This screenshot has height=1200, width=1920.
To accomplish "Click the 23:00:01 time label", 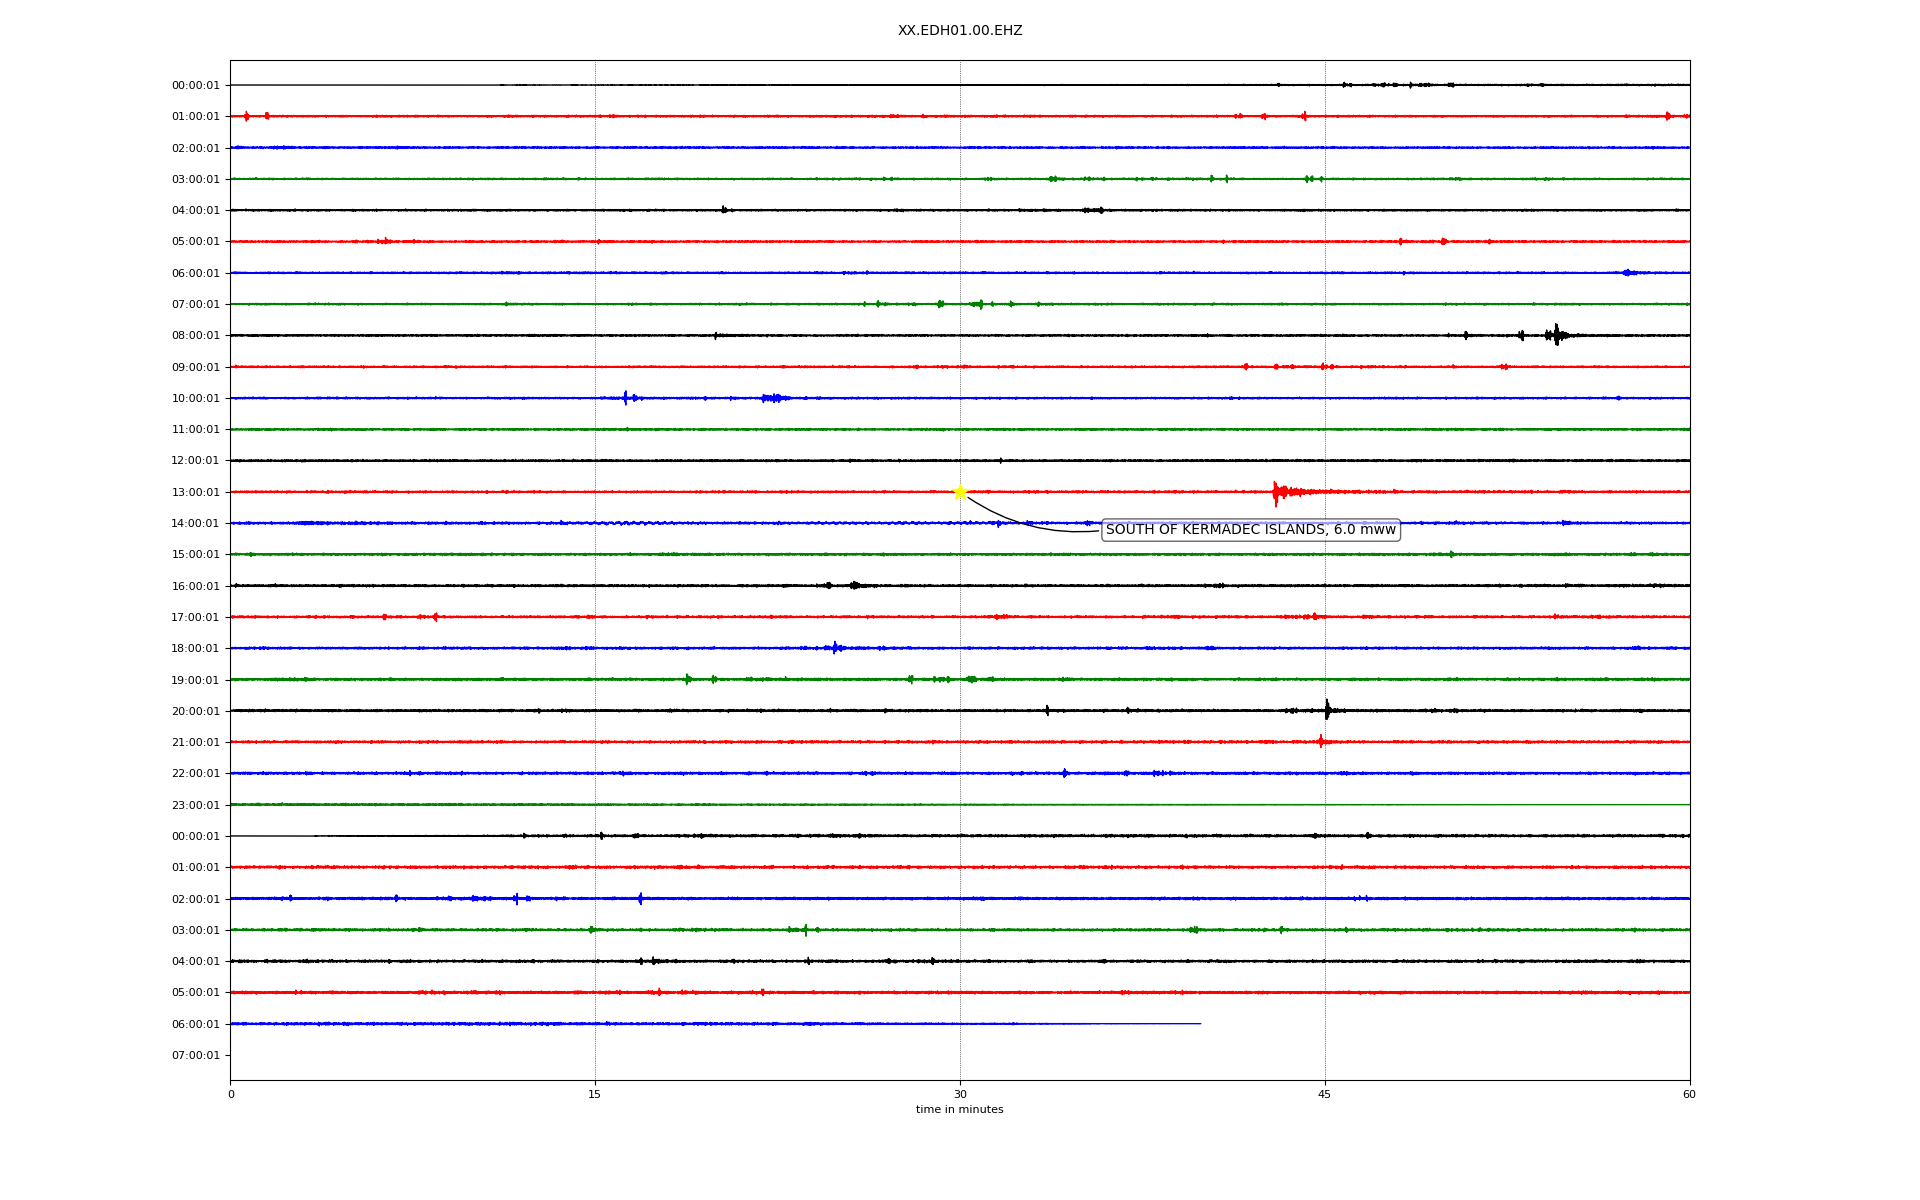I will coord(195,805).
